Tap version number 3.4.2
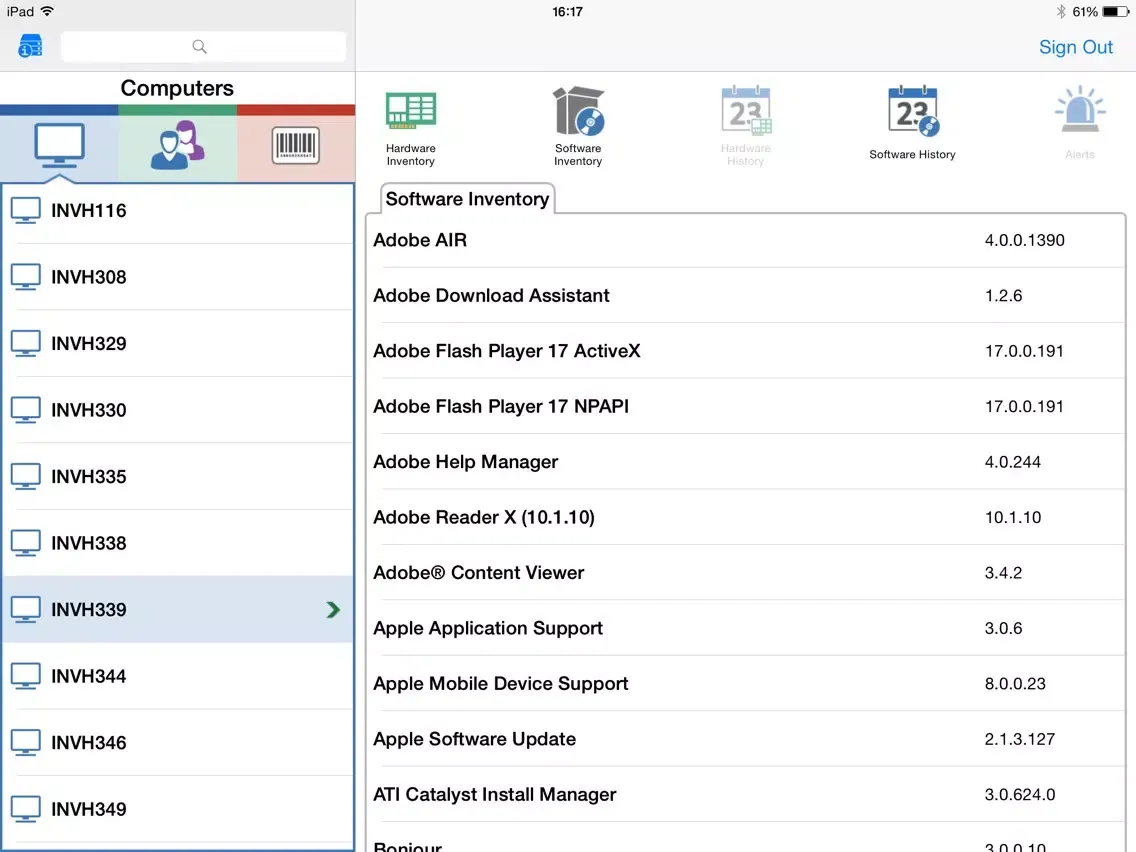Image resolution: width=1136 pixels, height=852 pixels. coord(1003,573)
